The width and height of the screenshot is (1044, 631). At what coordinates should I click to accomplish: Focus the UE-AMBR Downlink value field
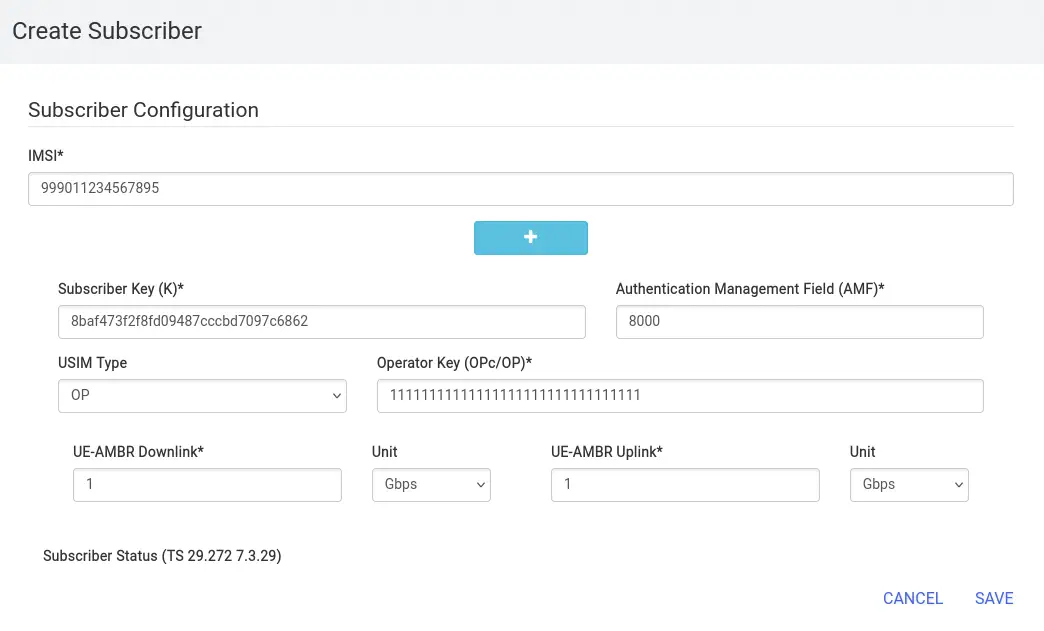[x=207, y=484]
